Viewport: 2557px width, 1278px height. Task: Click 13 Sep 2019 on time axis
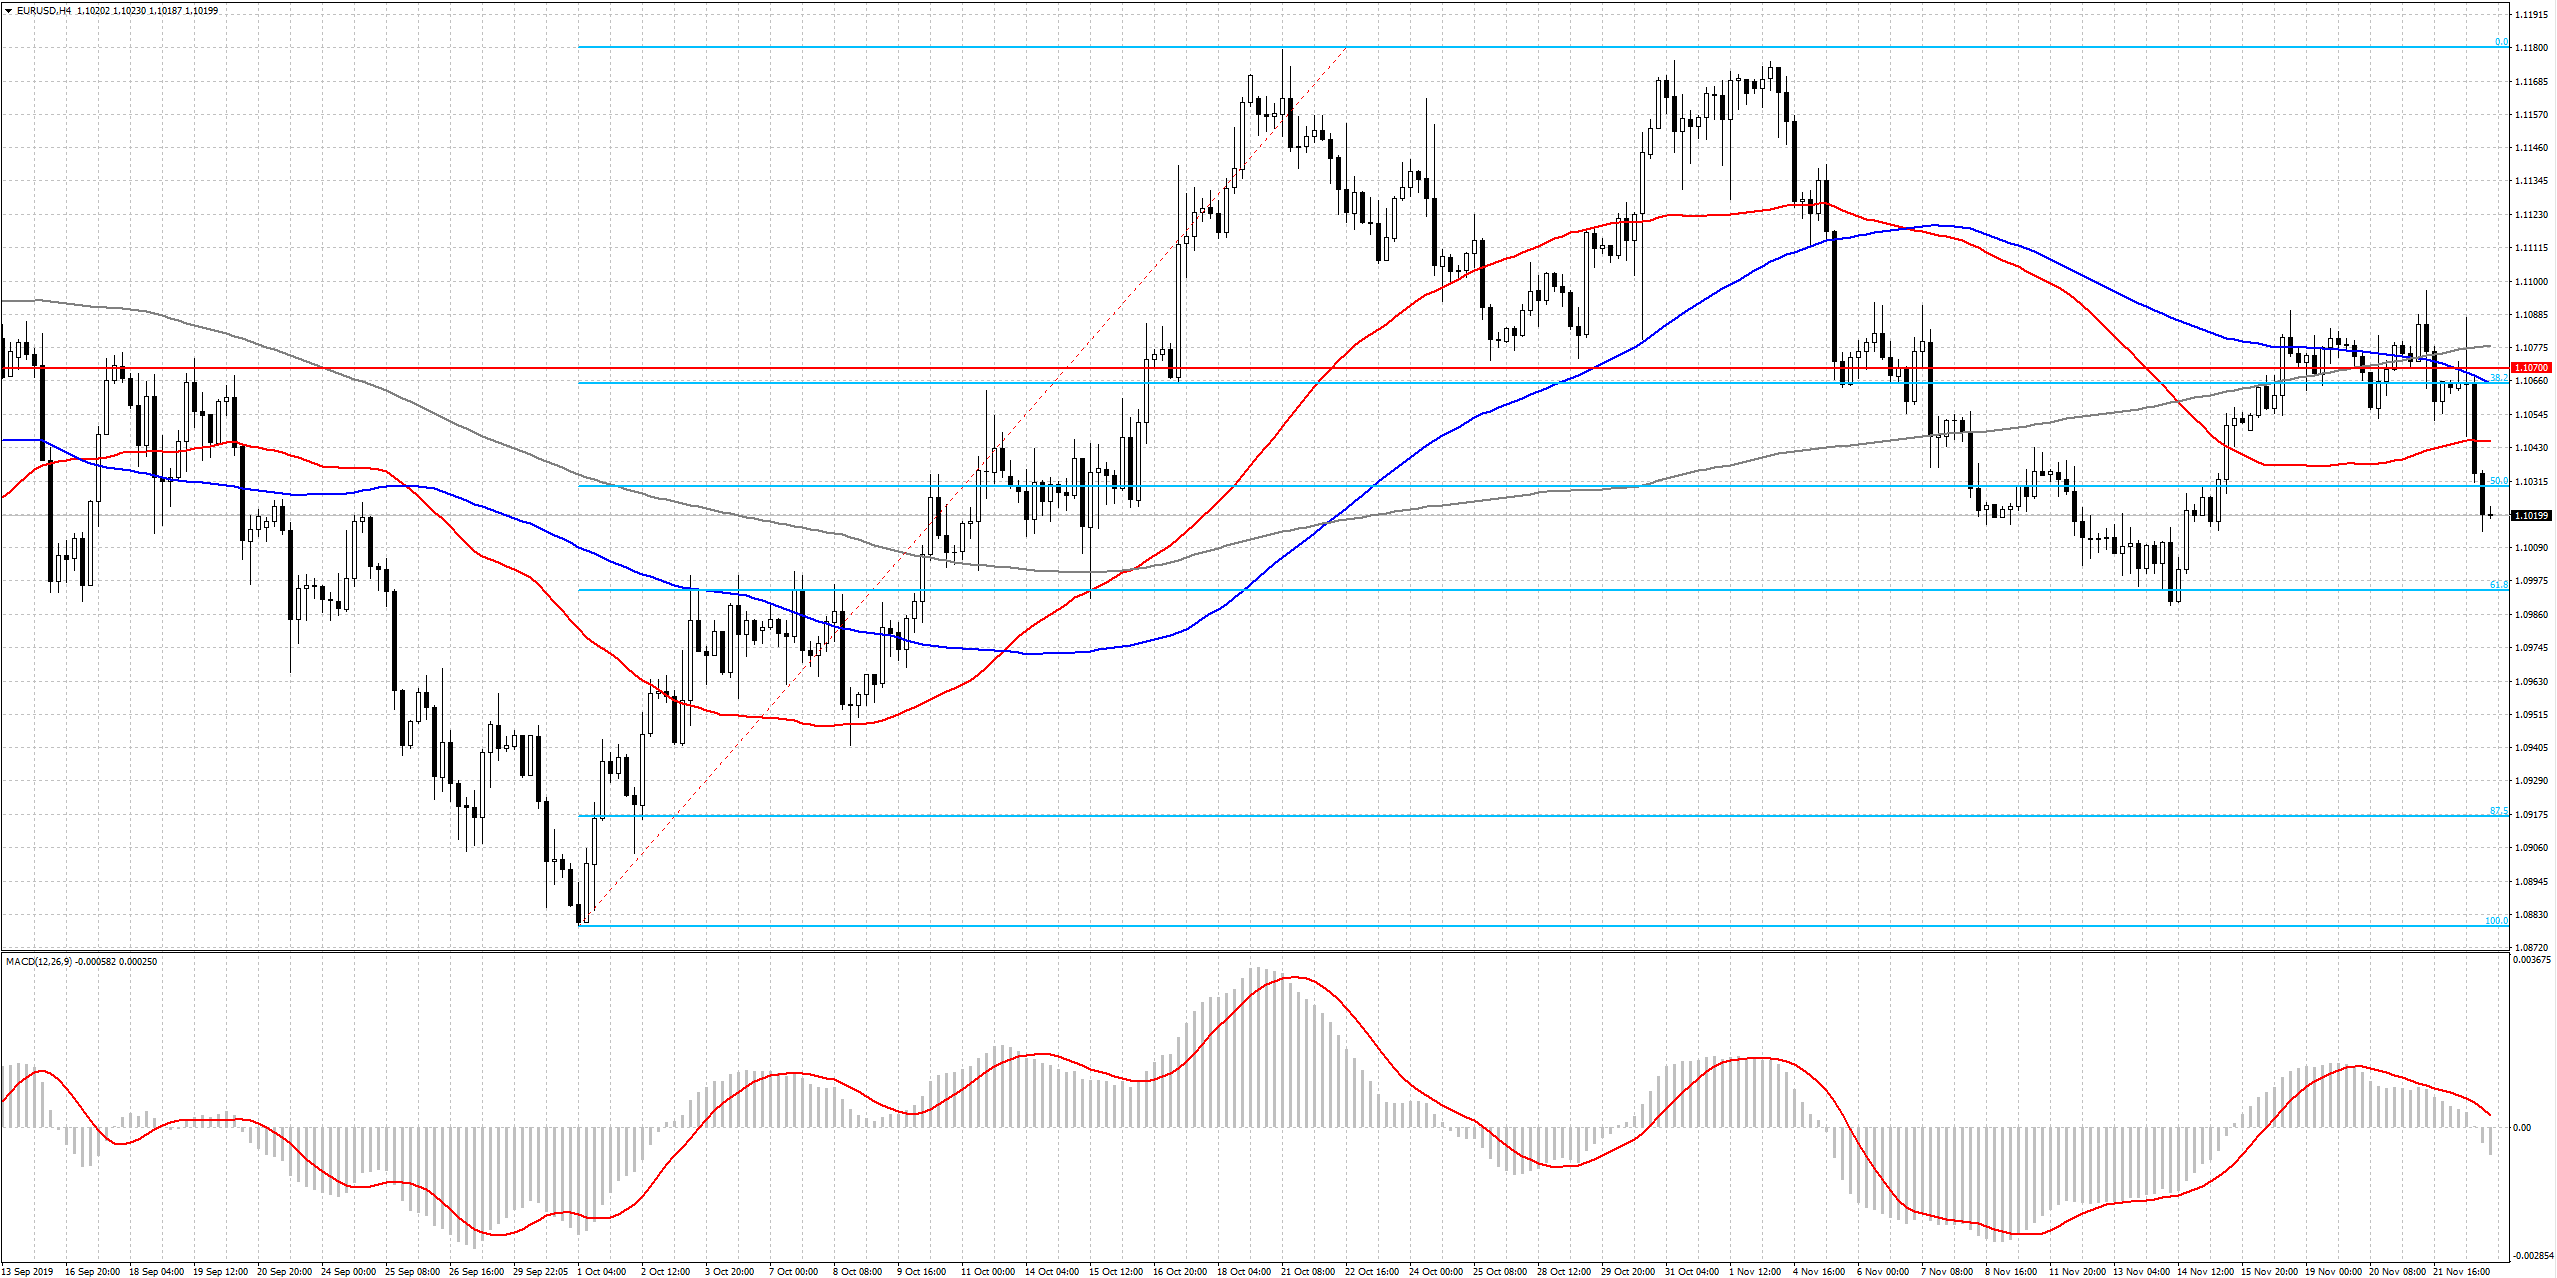click(x=28, y=1271)
